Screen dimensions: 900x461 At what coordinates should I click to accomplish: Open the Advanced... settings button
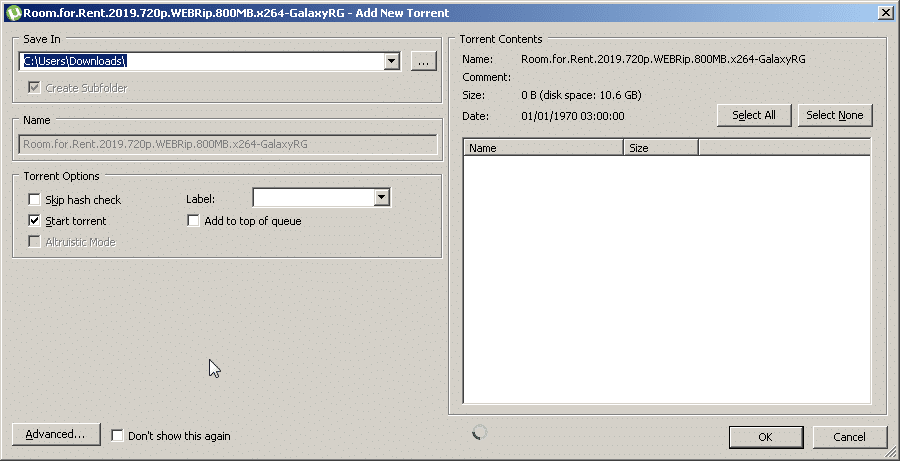[56, 435]
